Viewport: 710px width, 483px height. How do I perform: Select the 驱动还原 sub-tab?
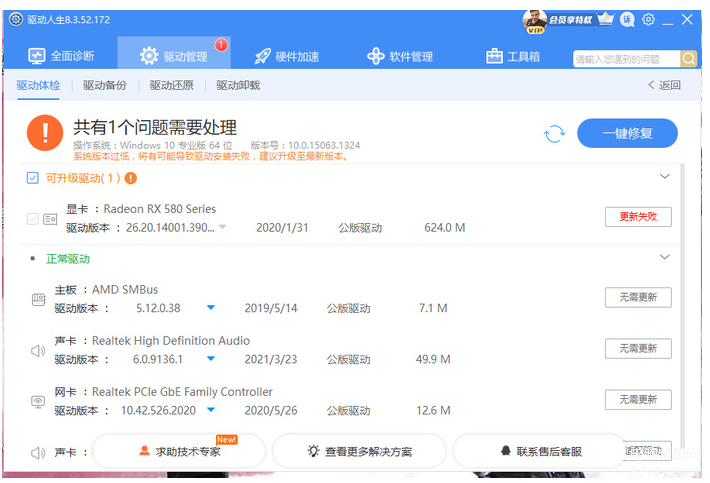coord(172,85)
